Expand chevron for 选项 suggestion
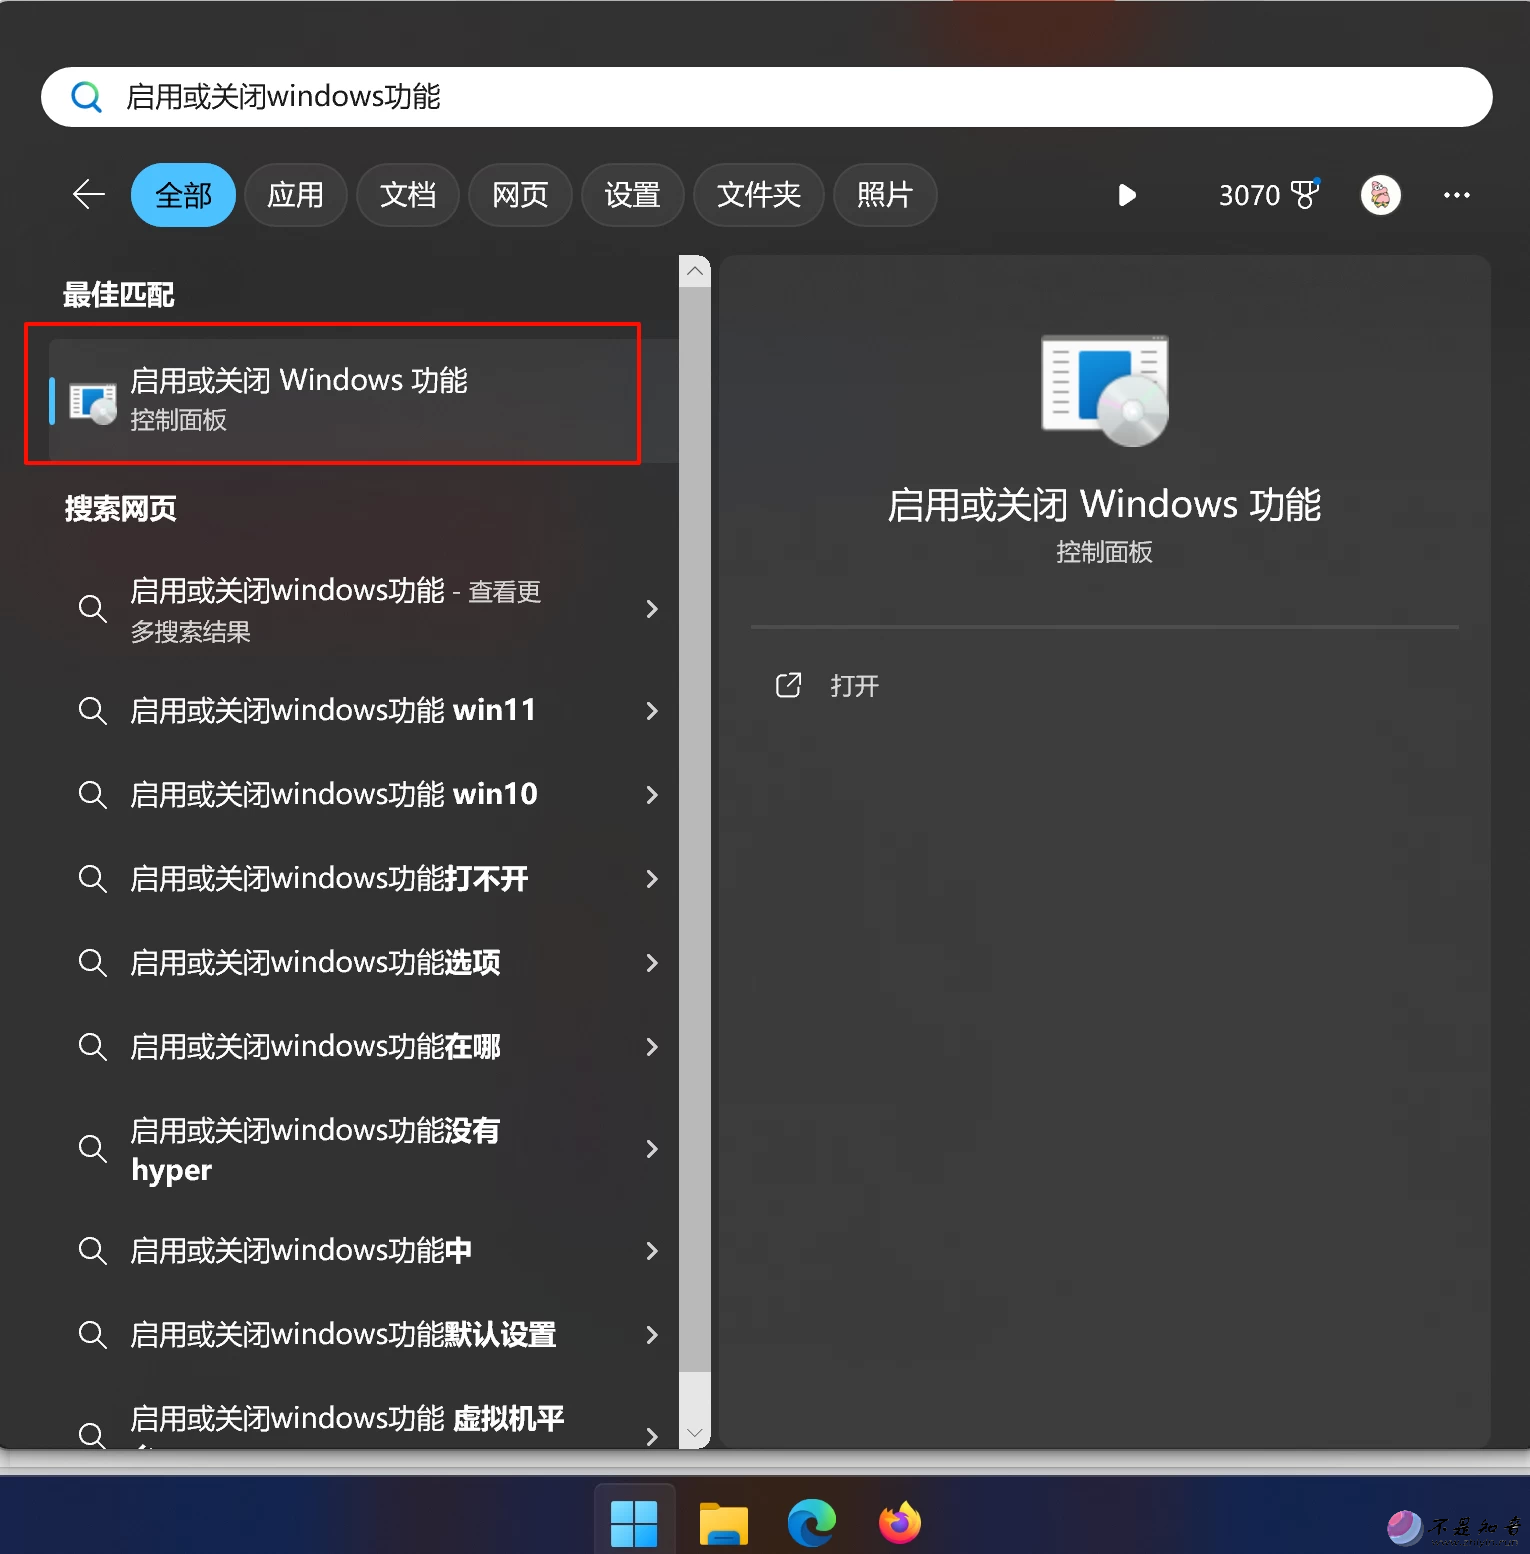This screenshot has height=1554, width=1530. (x=652, y=963)
